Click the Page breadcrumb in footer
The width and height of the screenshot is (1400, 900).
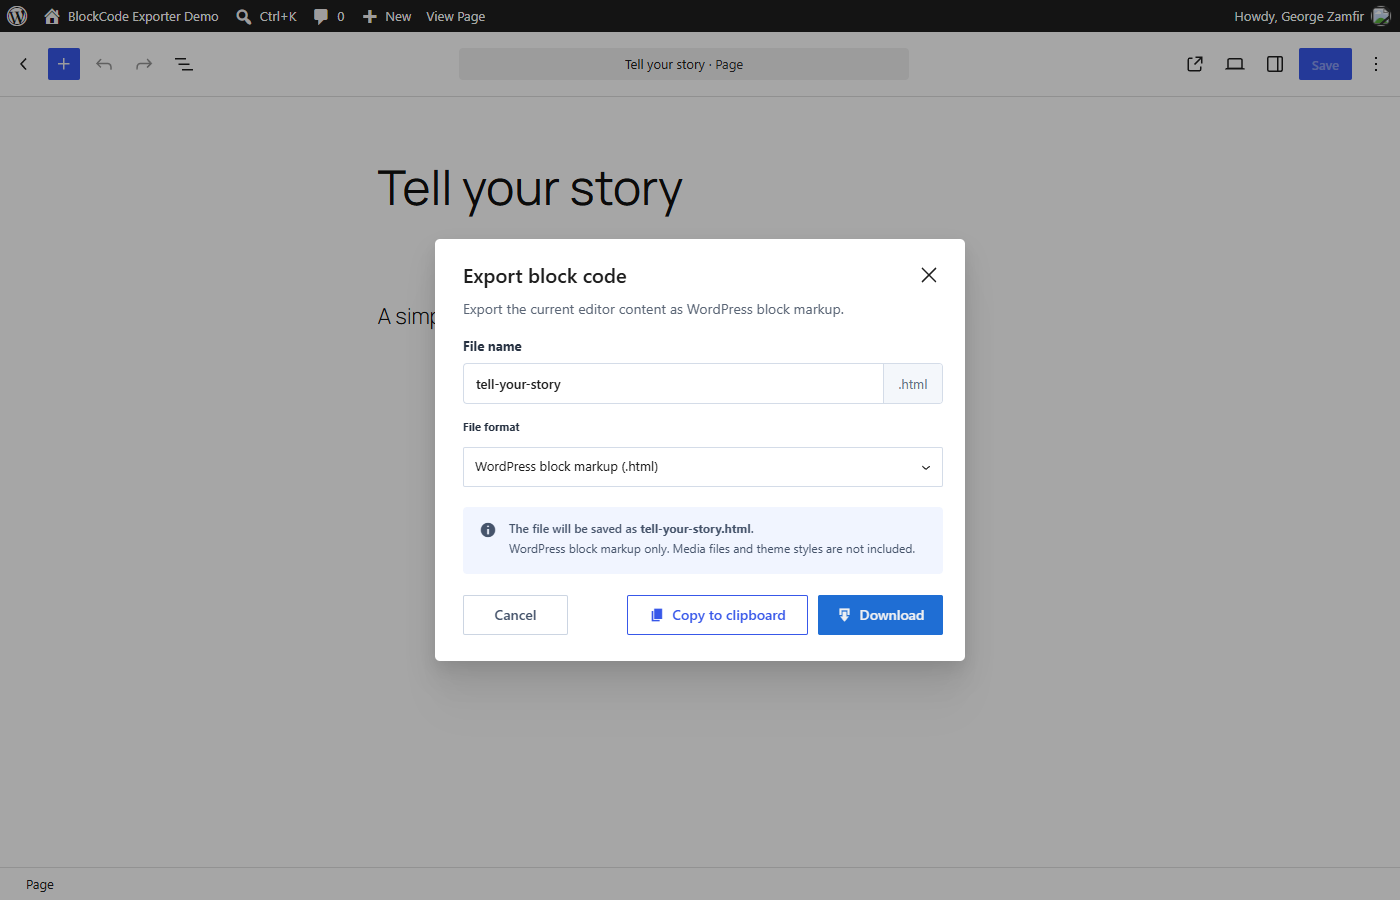(40, 885)
